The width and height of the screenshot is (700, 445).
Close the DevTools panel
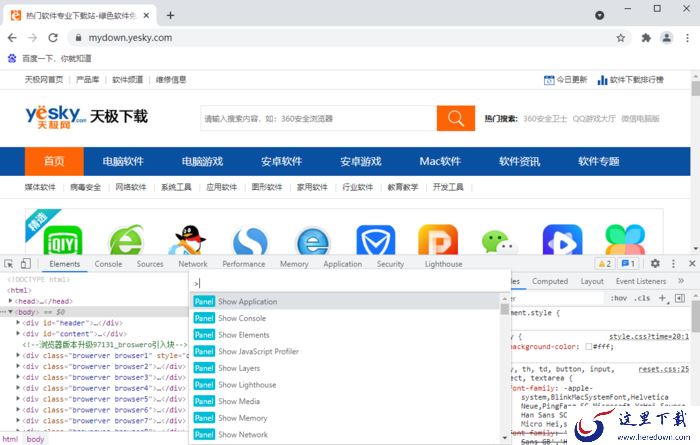tap(692, 264)
